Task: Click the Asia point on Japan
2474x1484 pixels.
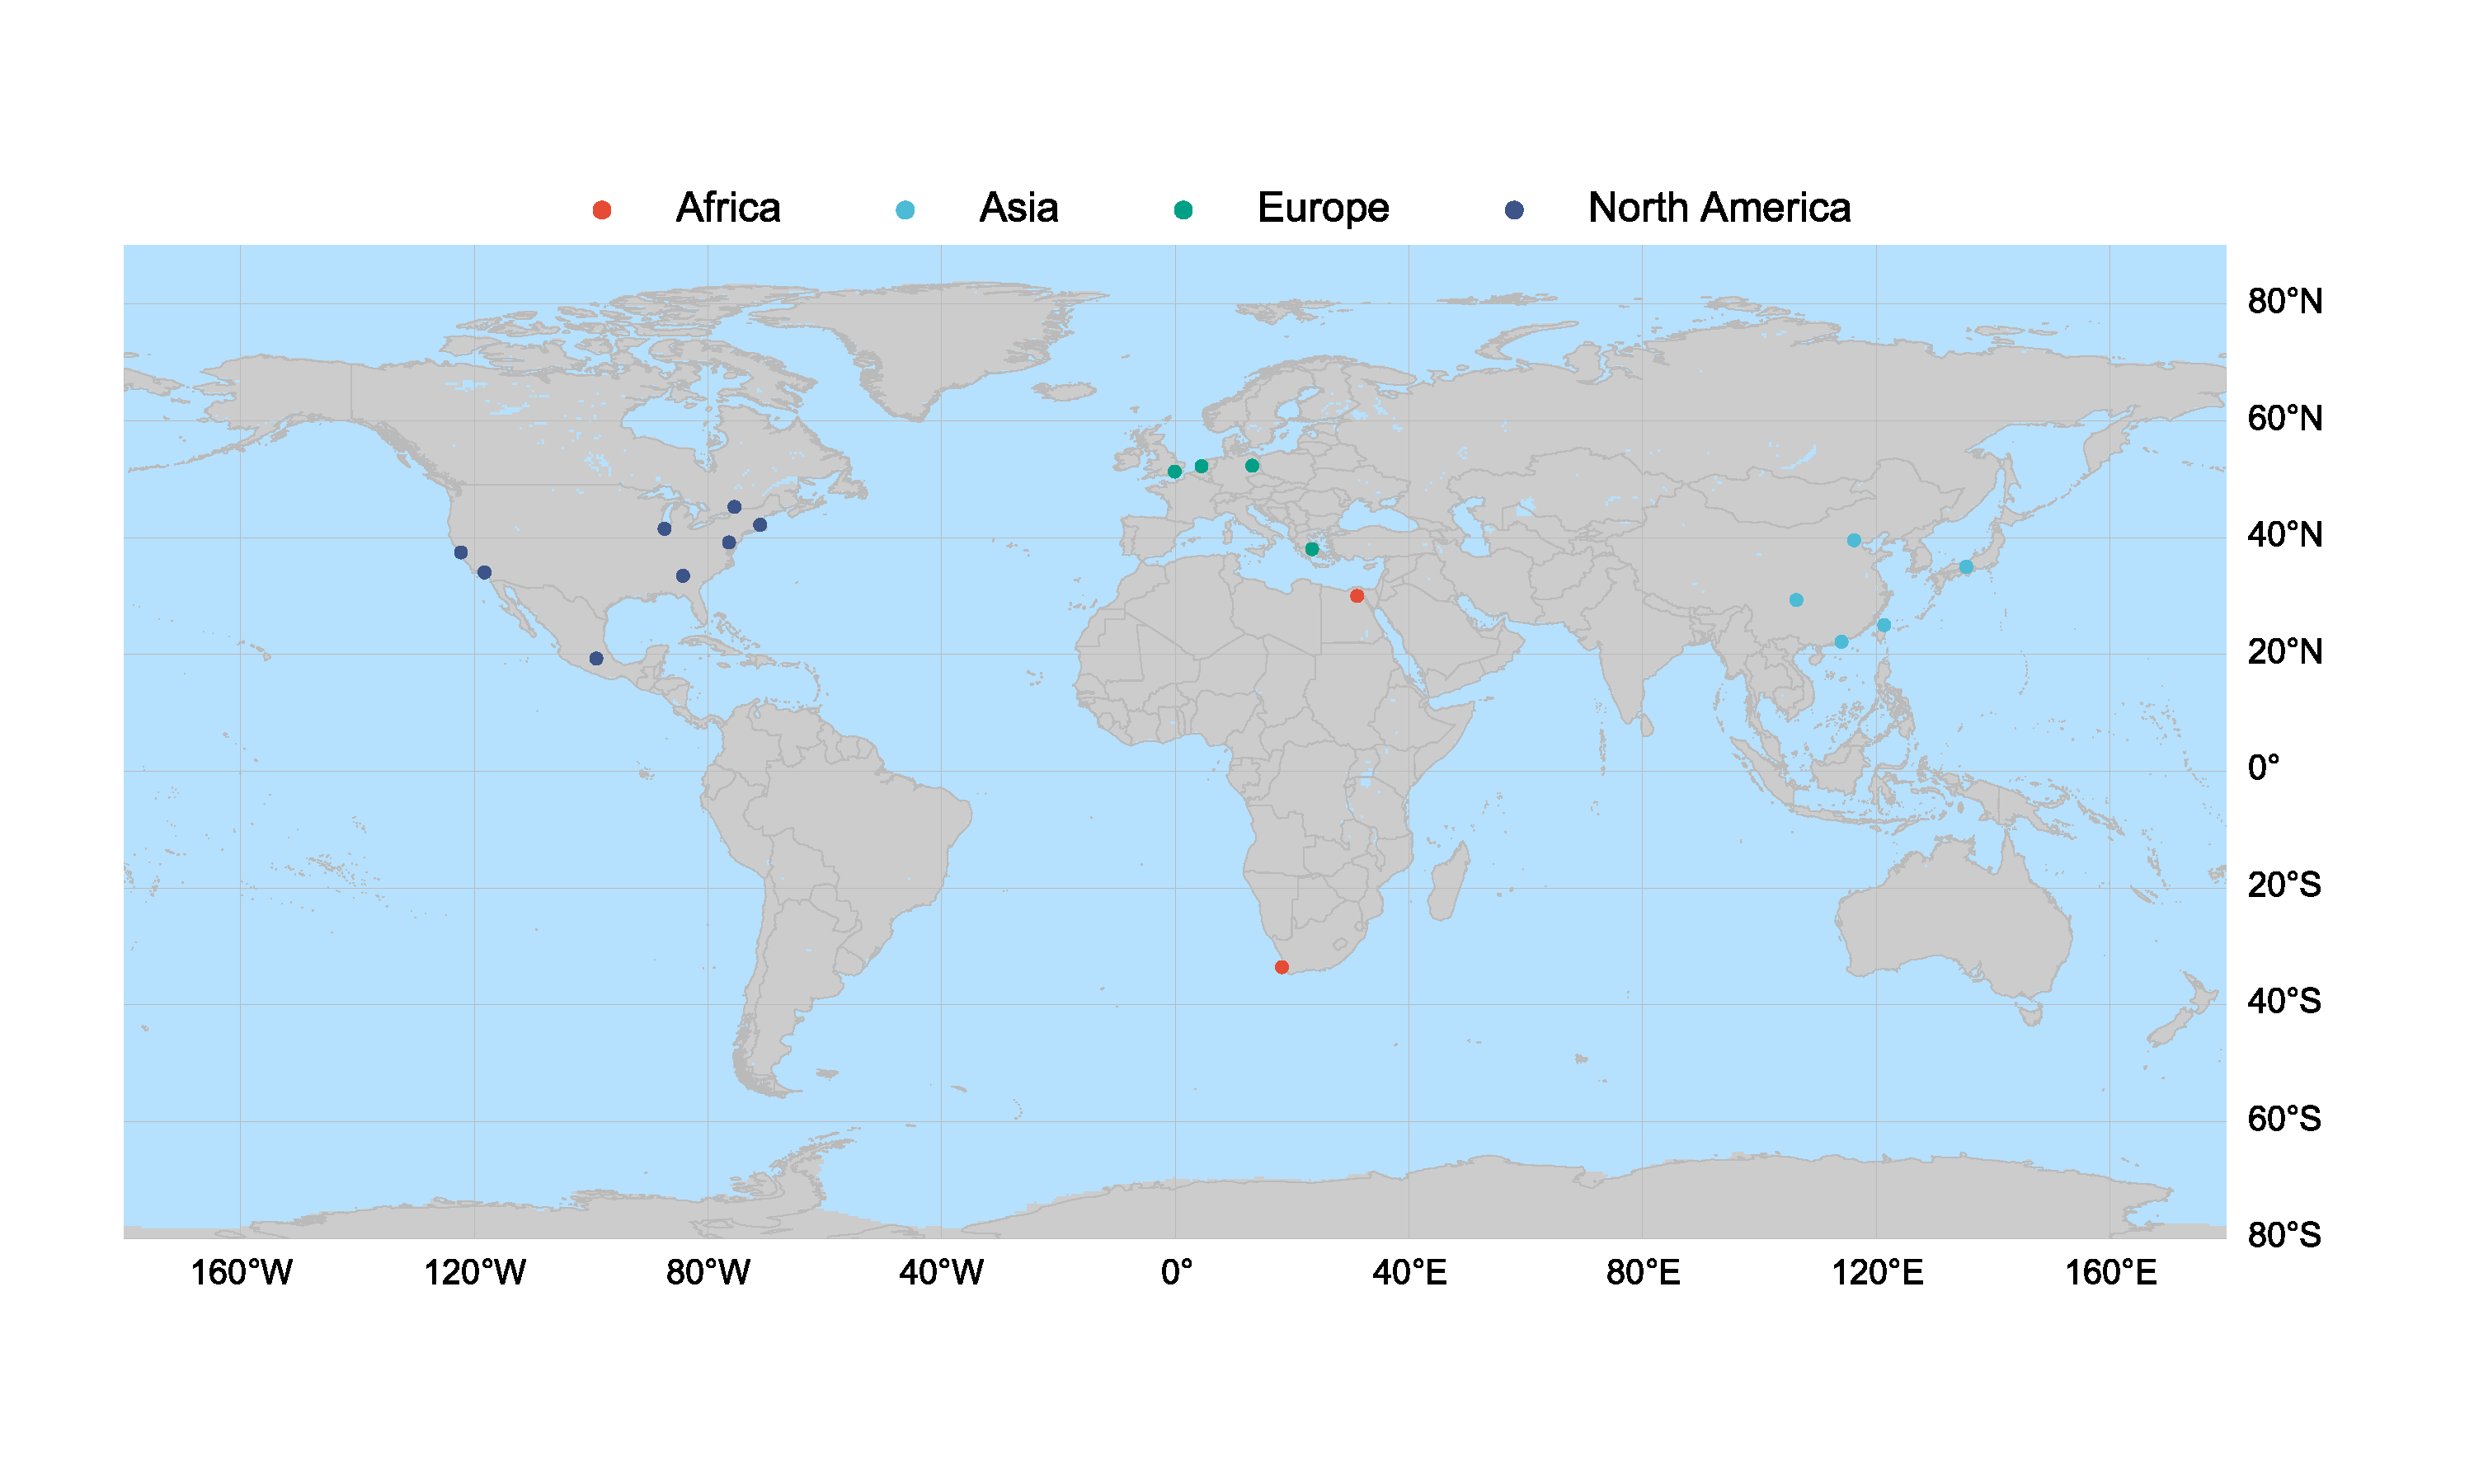Action: click(x=1966, y=567)
